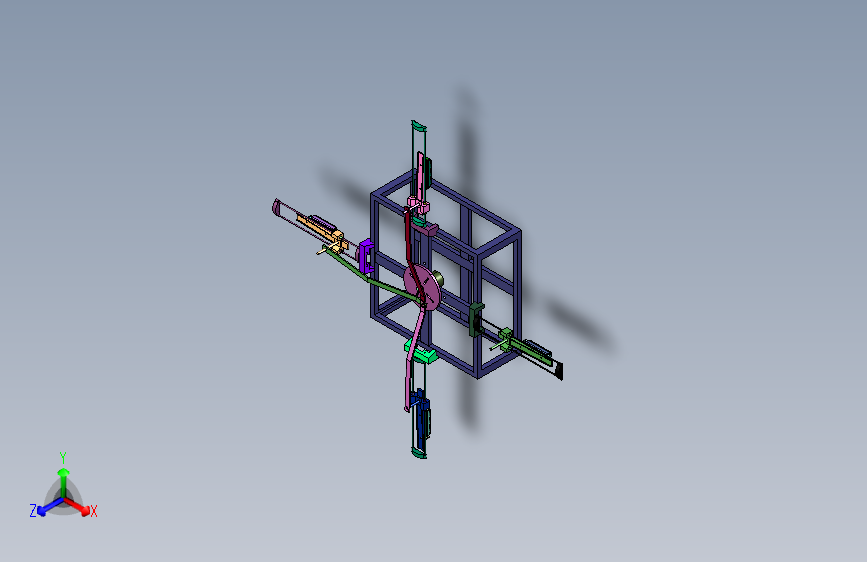
Task: Select the purple bracket on the frame's left
Action: (x=365, y=256)
